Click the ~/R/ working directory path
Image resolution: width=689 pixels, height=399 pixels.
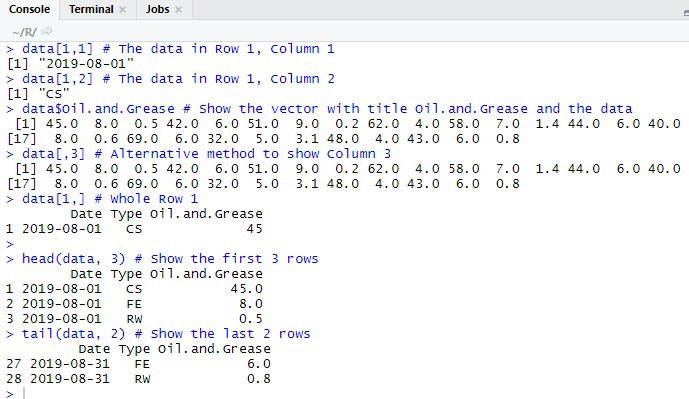click(x=24, y=32)
